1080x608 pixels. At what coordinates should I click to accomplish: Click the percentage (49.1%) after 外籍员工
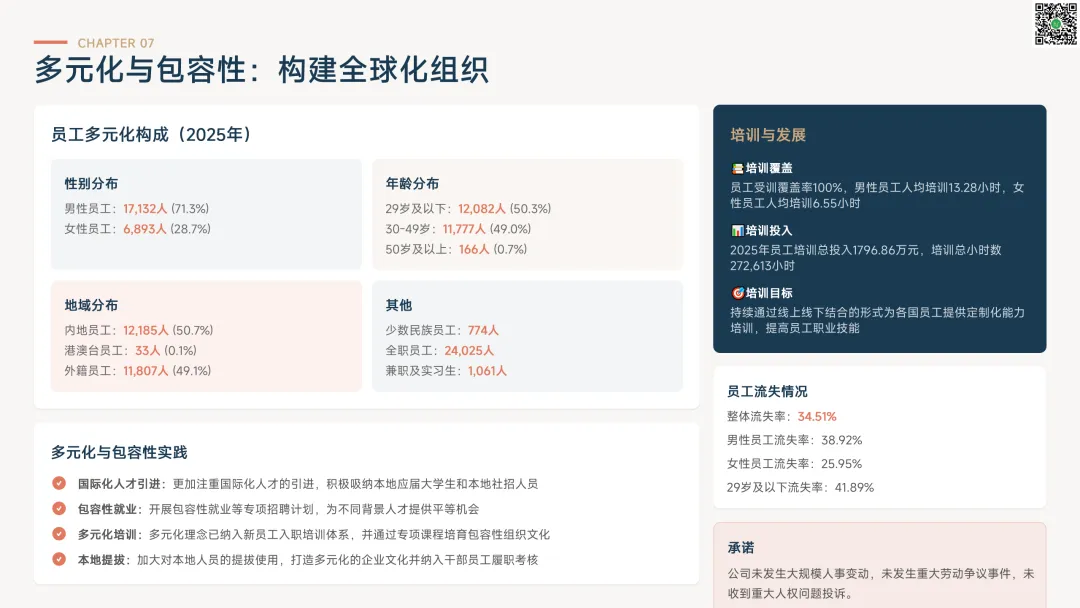[191, 370]
